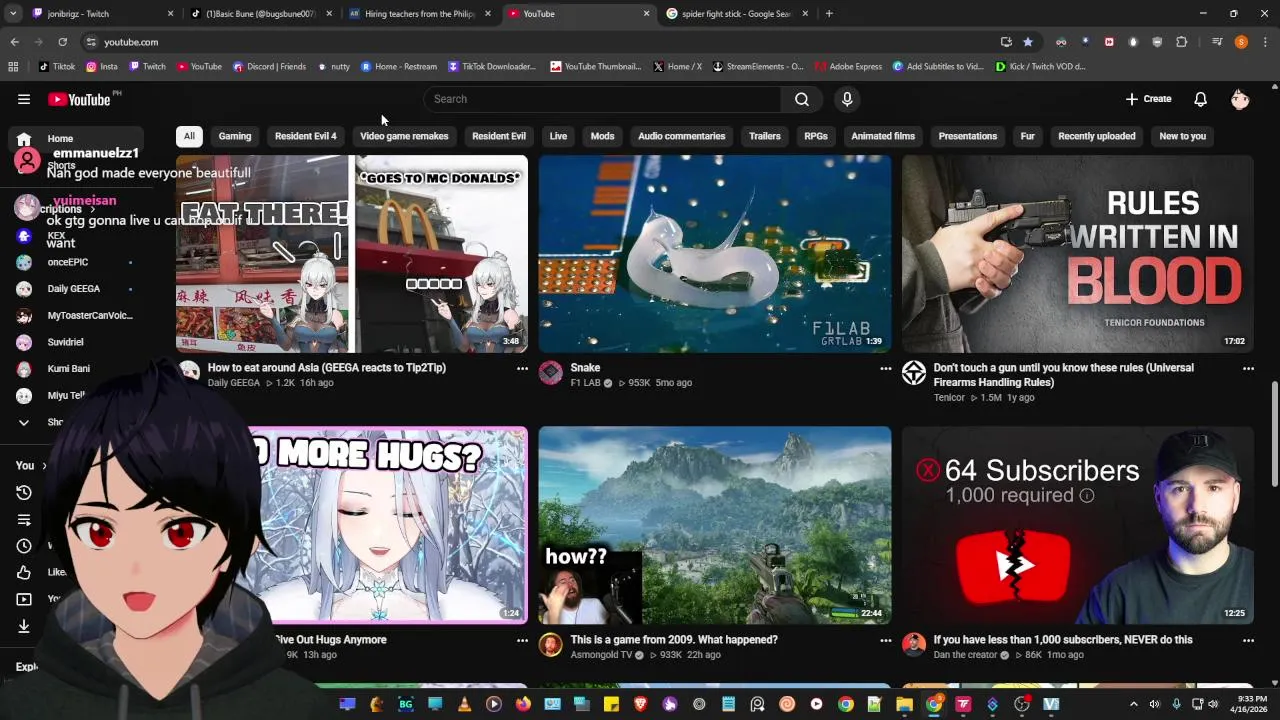Expand Show more subscriptions chevron
This screenshot has width=1280, height=720.
24,422
